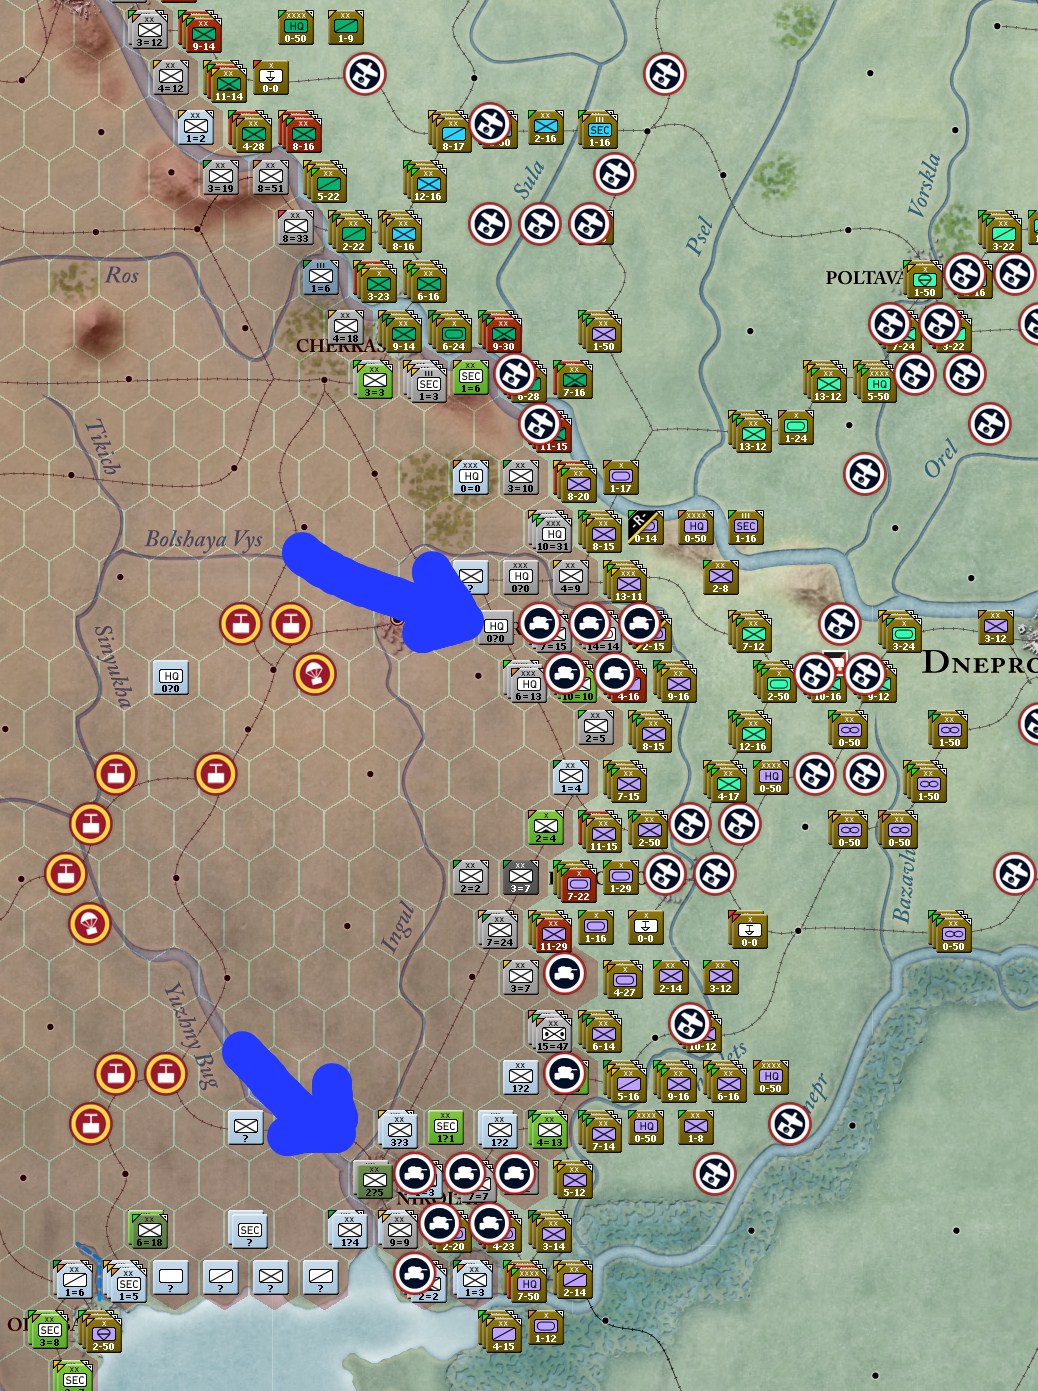Click the gray SEC 1=3 security counter
Viewport: 1038px width, 1391px height.
point(427,381)
